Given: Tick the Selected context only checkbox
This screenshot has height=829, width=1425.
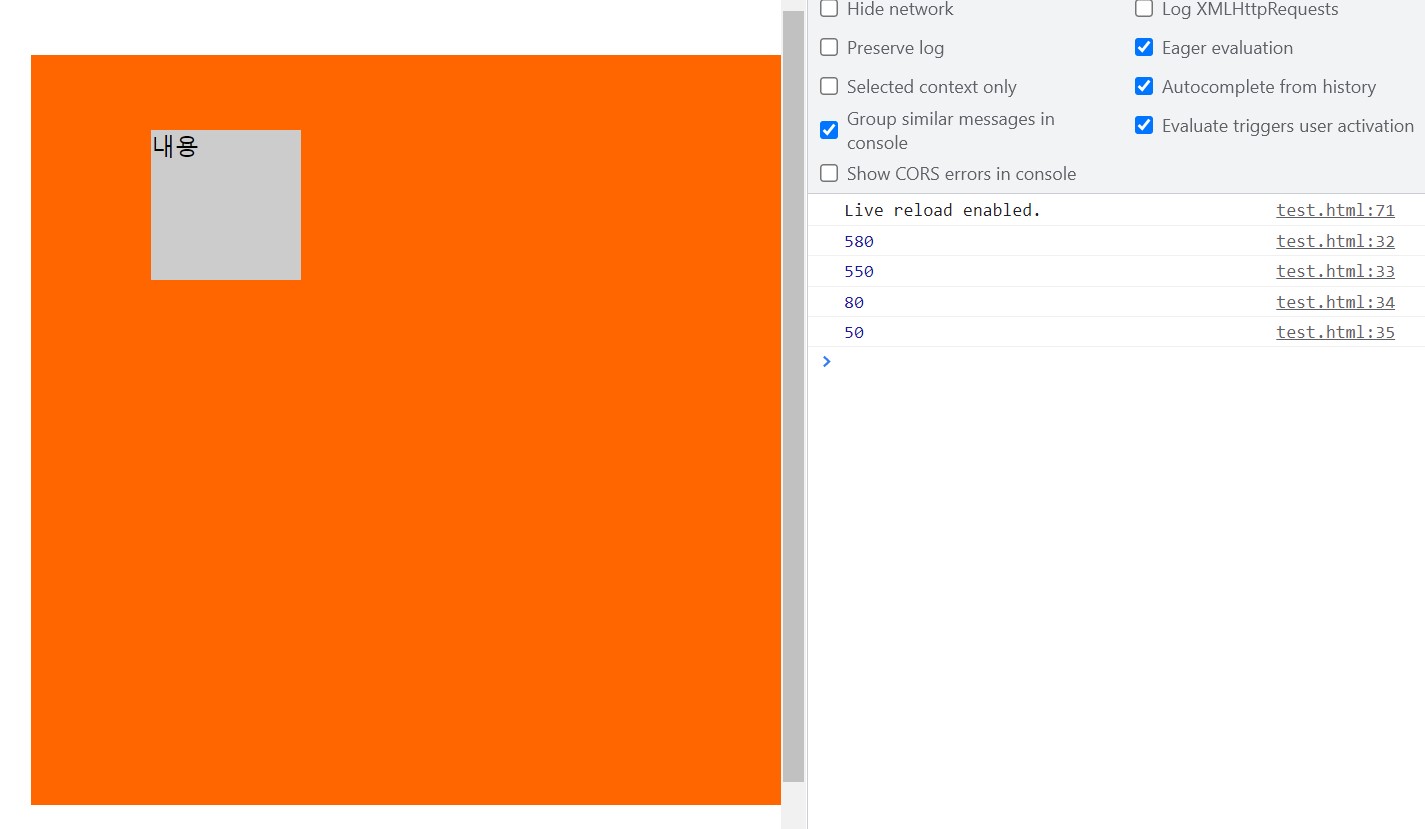Looking at the screenshot, I should 829,86.
